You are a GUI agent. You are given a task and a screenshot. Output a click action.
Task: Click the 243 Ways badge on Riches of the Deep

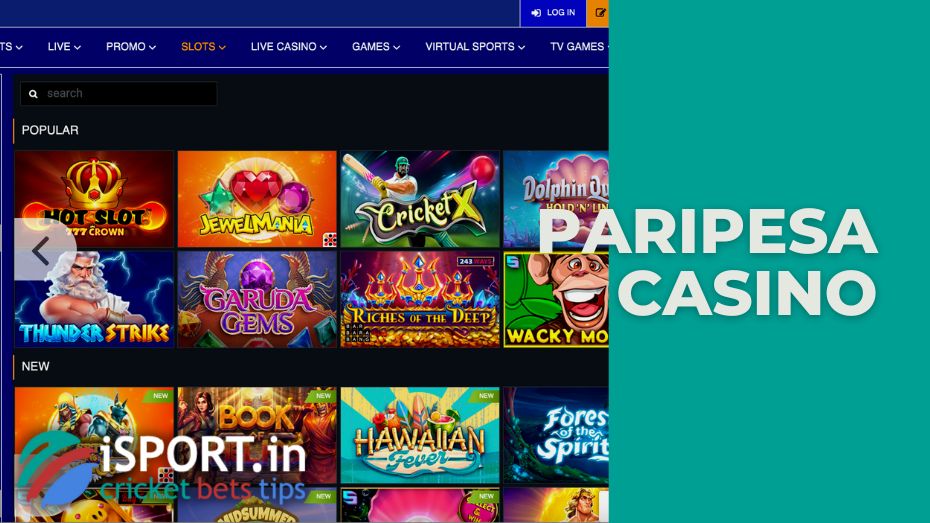click(x=476, y=261)
